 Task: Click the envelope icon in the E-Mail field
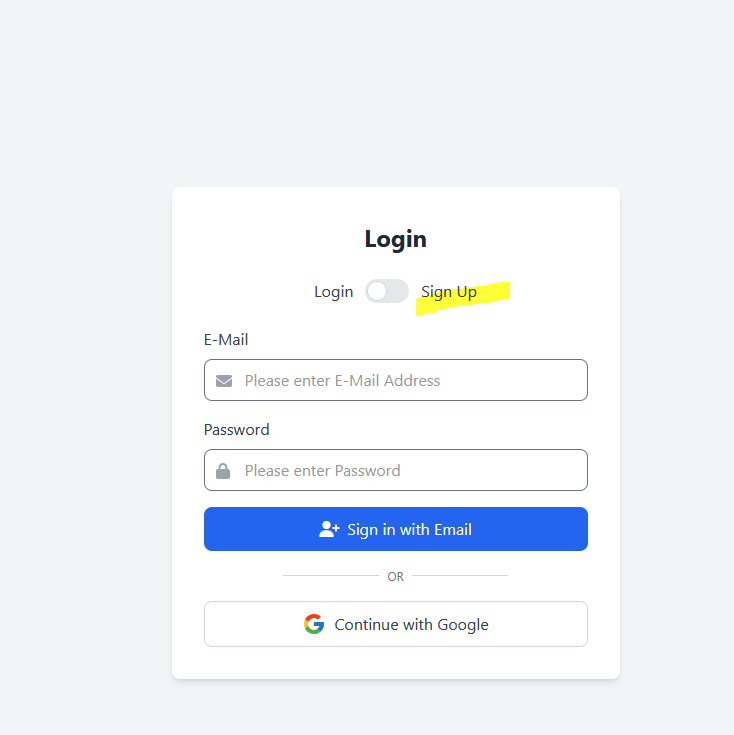point(224,381)
